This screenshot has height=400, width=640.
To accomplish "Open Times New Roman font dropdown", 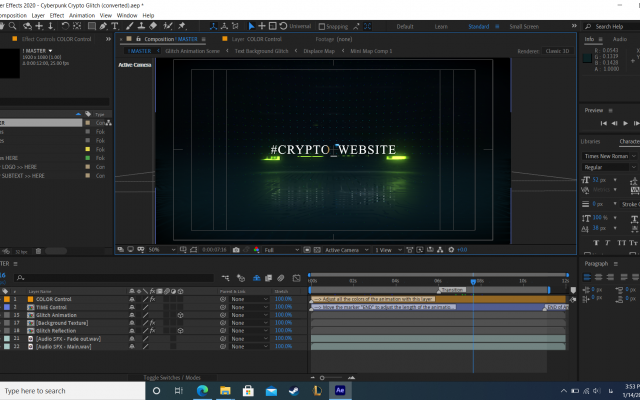I will 609,156.
